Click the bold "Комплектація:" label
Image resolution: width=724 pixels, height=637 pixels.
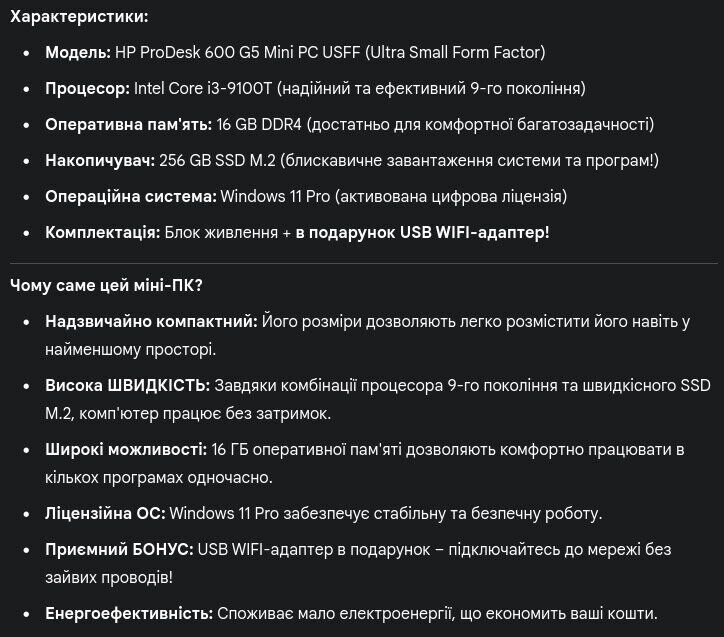pos(102,232)
